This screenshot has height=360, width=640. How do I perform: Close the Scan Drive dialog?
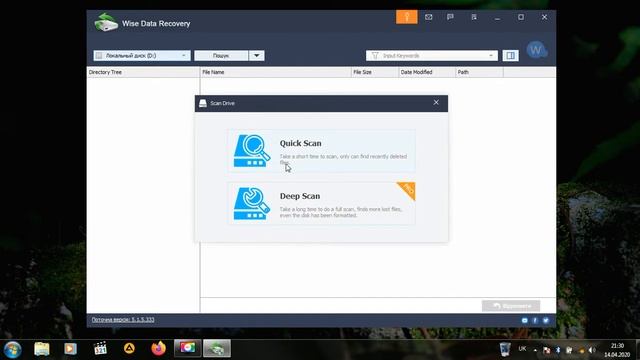pyautogui.click(x=436, y=102)
